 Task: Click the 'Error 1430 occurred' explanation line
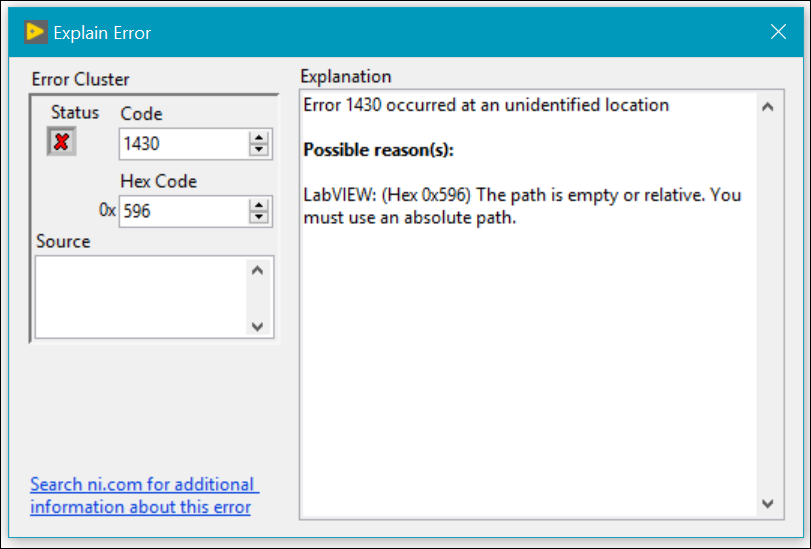tap(486, 105)
